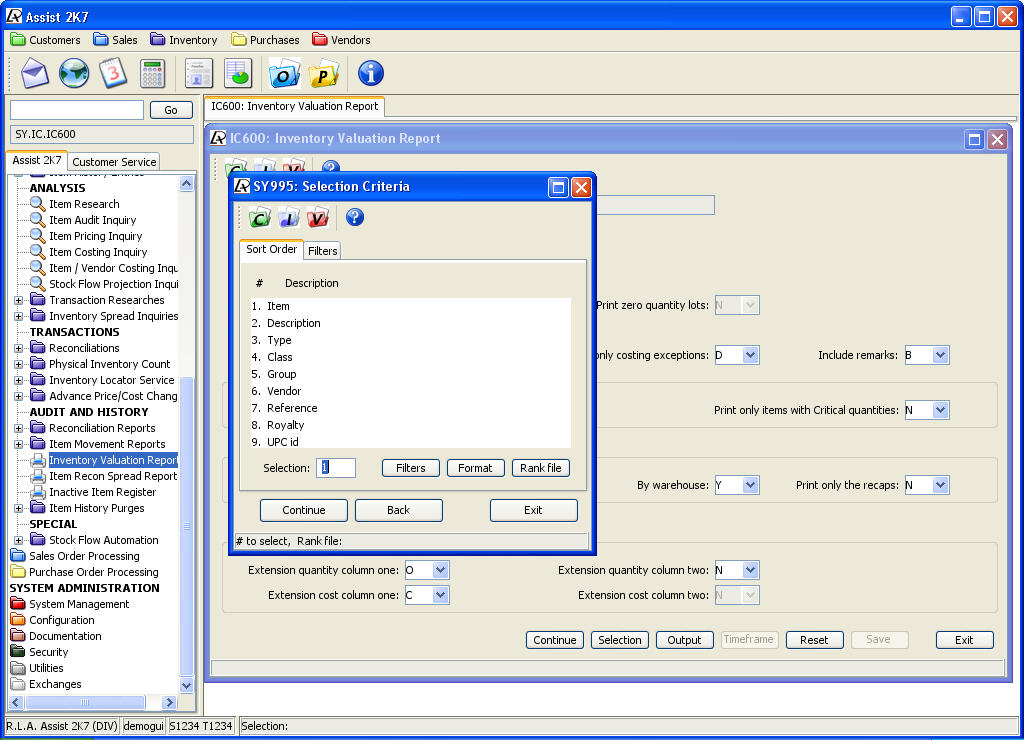Open help icon in IC600 window toolbar

click(331, 167)
